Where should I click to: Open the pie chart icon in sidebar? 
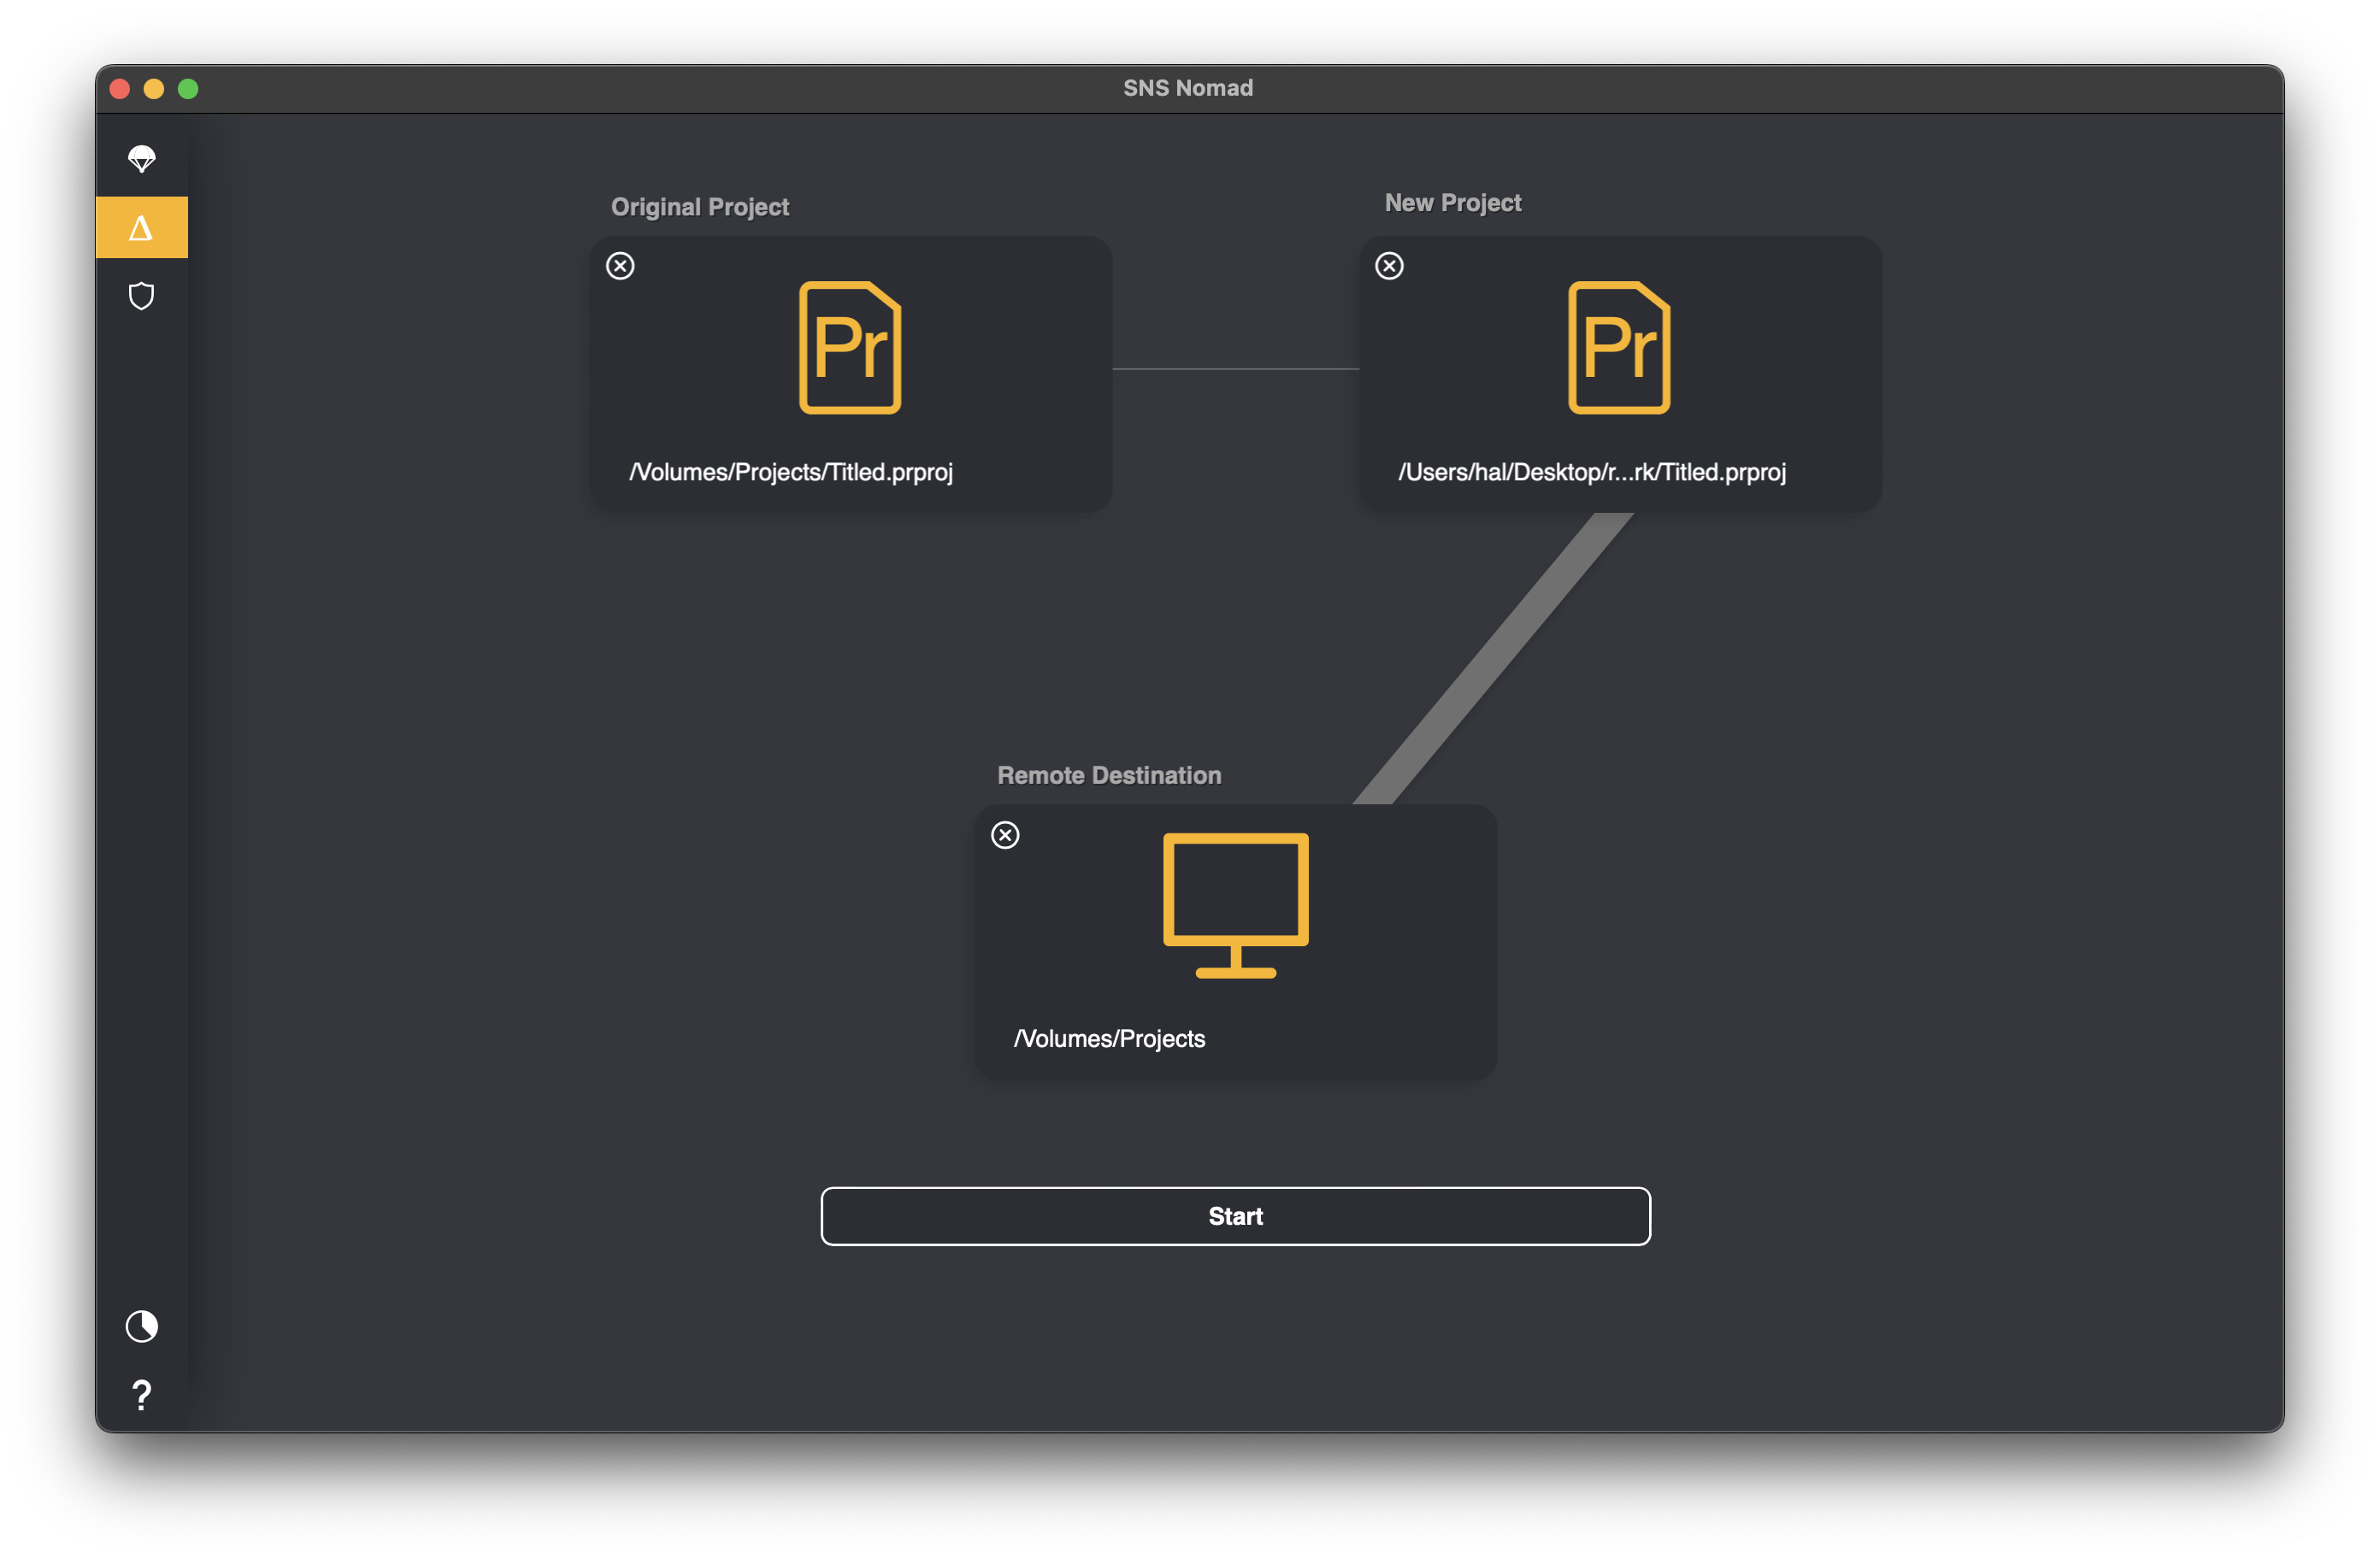(141, 1326)
